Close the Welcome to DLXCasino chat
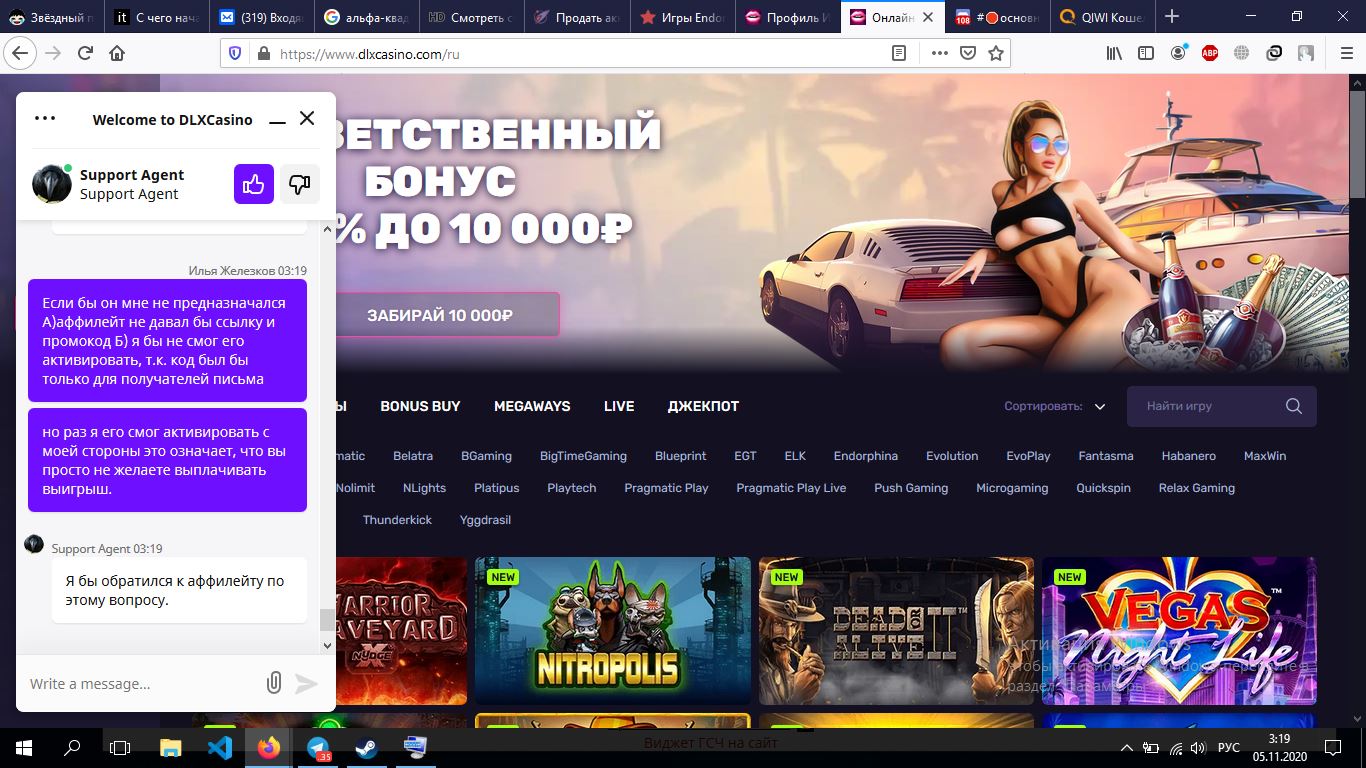The image size is (1366, 768). (x=307, y=118)
